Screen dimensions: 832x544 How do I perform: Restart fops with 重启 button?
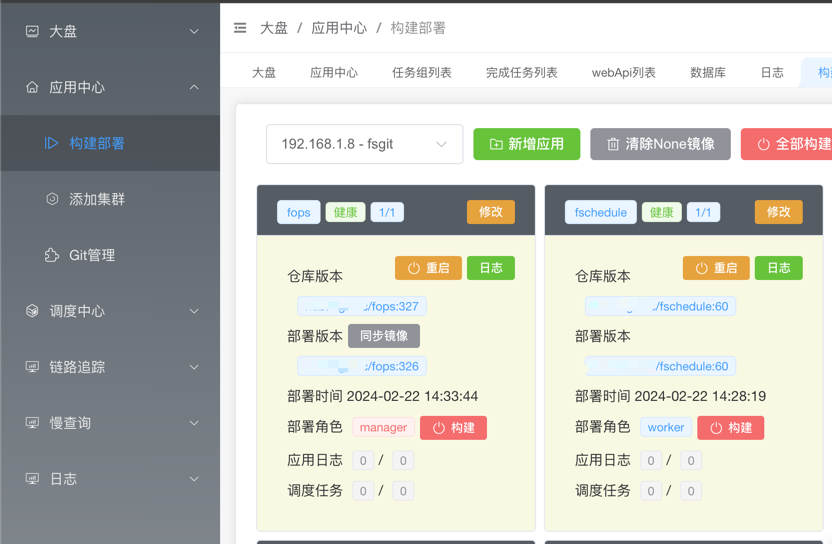pos(428,268)
